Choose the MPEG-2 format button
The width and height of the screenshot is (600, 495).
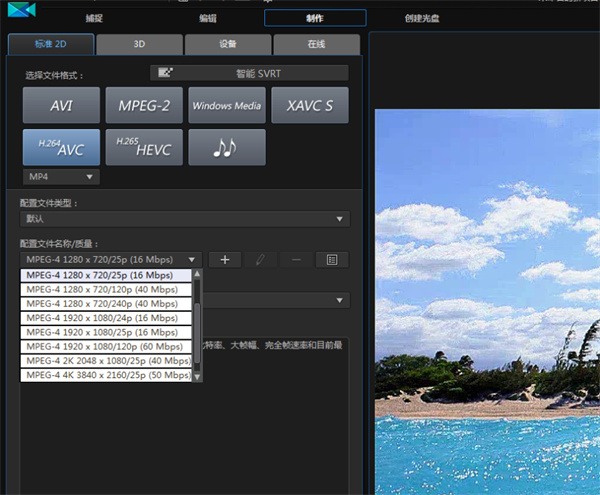144,105
